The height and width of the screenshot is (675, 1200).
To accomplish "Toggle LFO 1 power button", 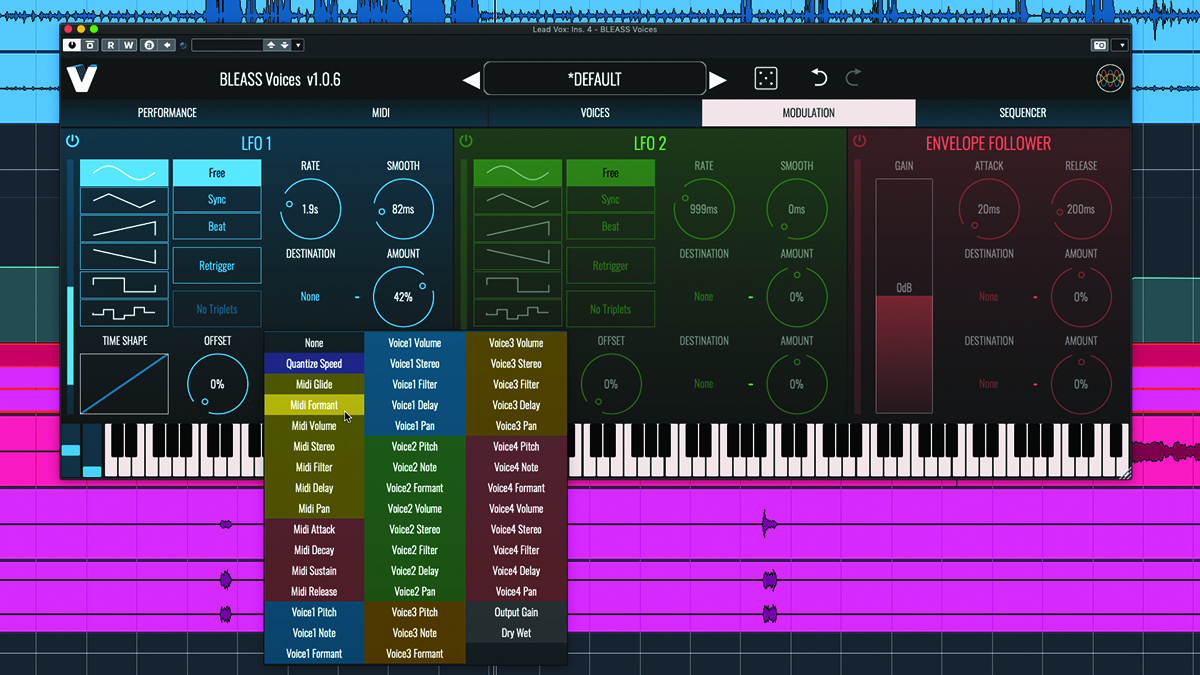I will pos(73,142).
